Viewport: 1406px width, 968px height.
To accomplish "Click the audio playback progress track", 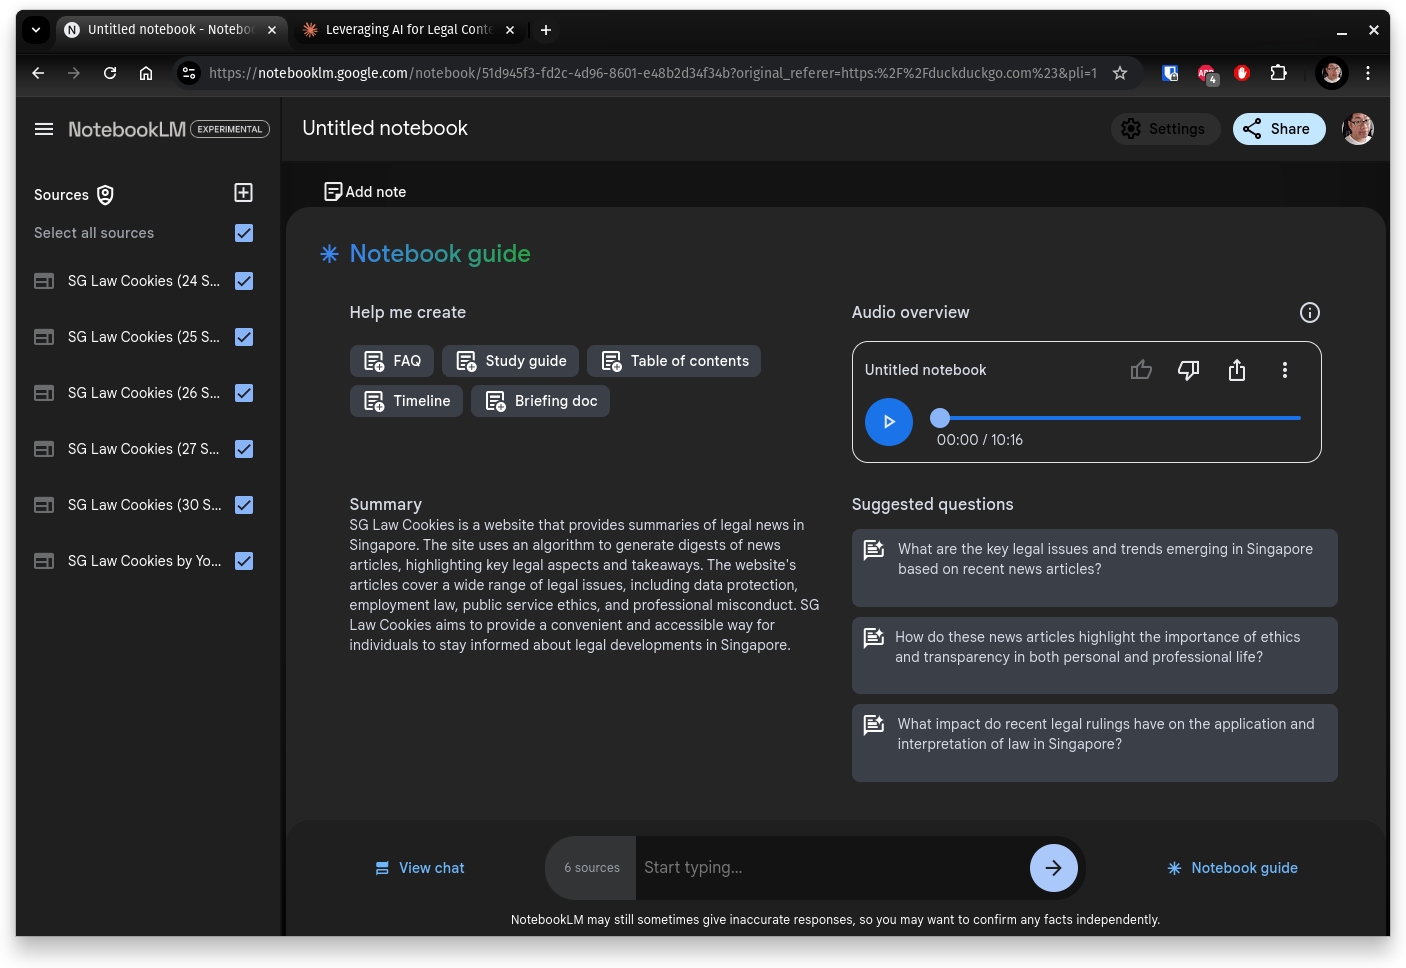I will [x=1120, y=418].
